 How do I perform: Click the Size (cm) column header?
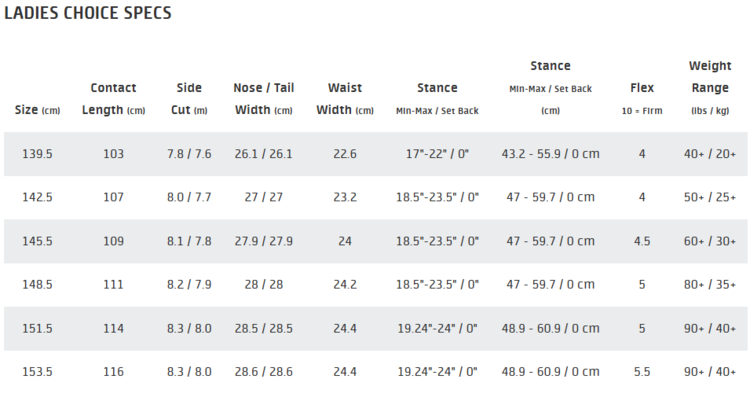tap(38, 110)
